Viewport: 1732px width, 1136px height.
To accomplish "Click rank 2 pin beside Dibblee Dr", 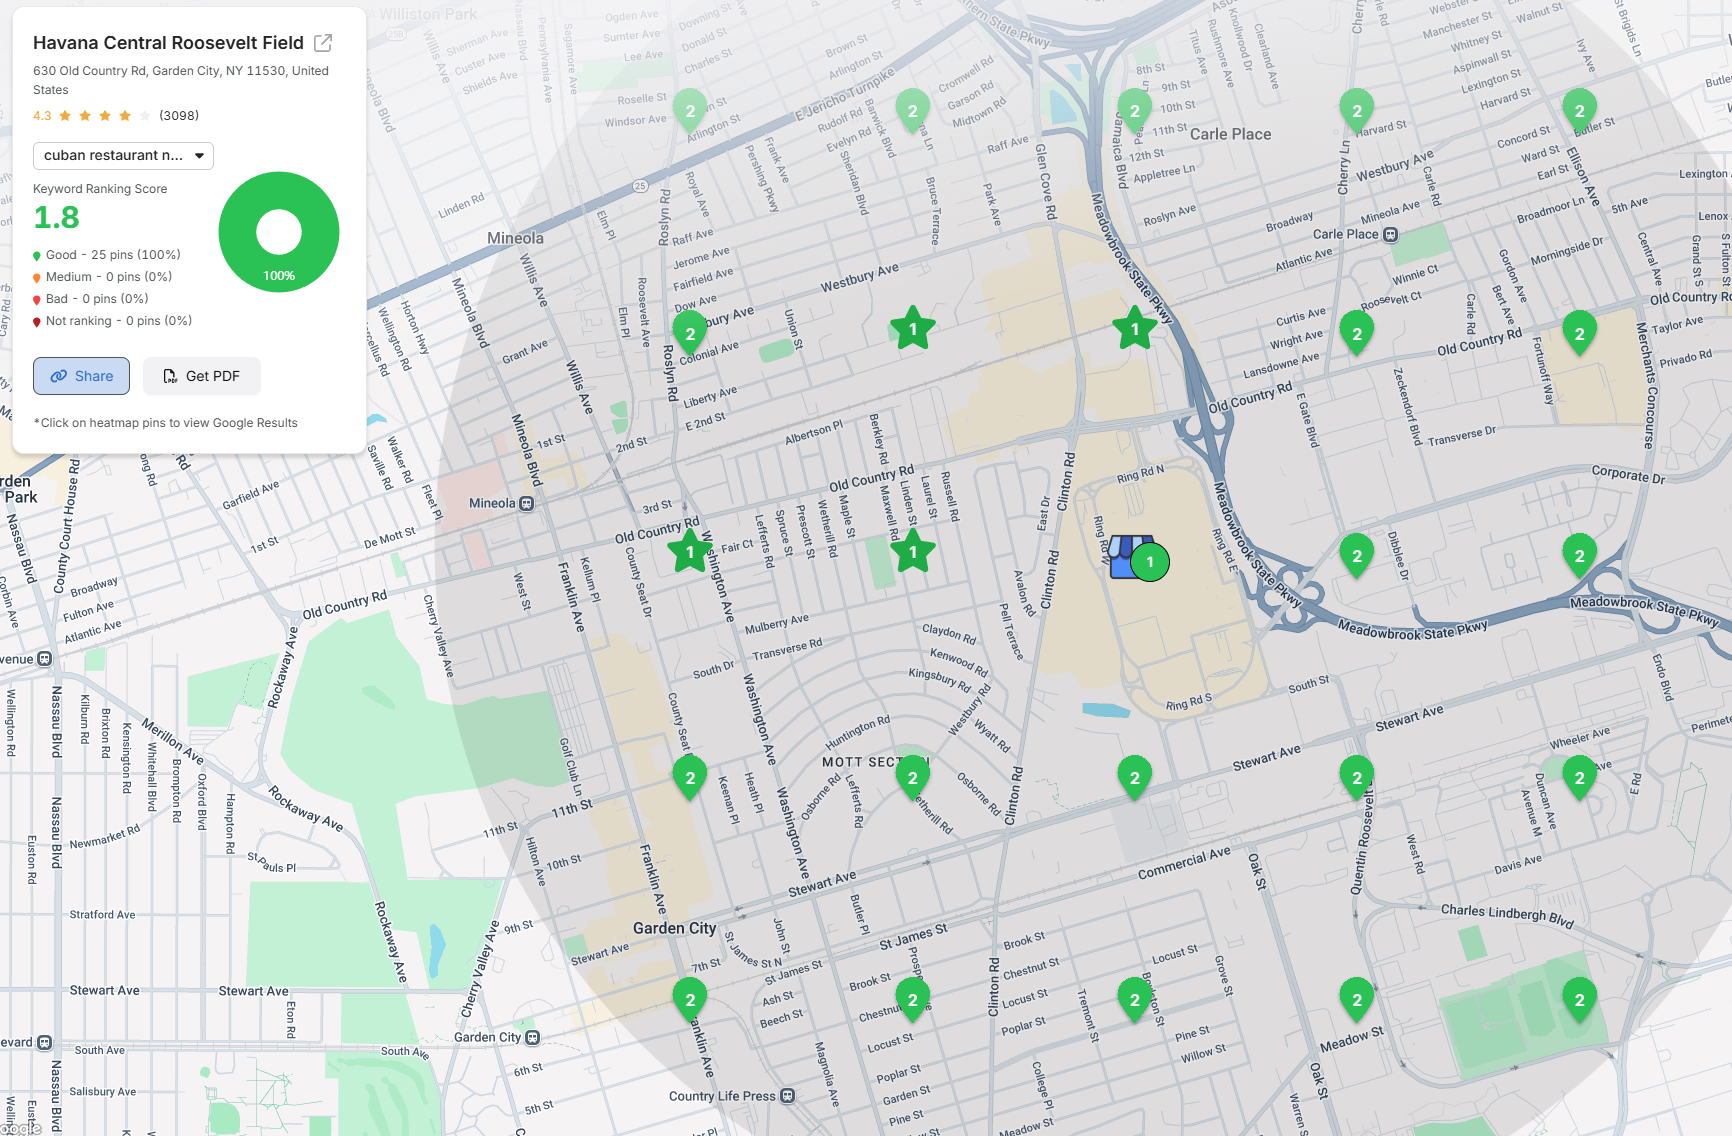I will click(1356, 555).
